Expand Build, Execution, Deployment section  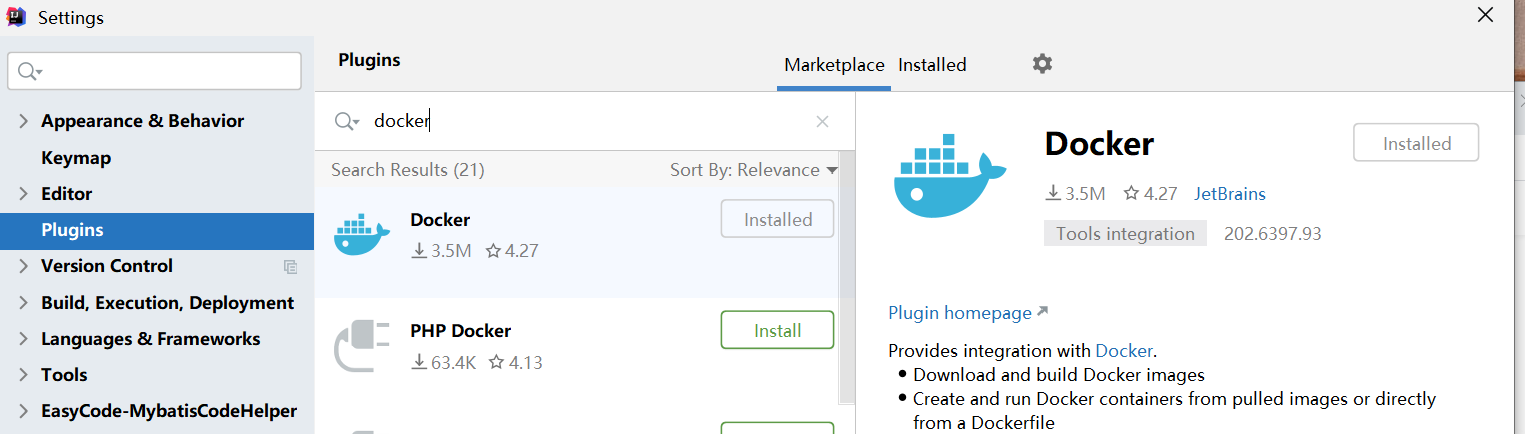point(23,303)
